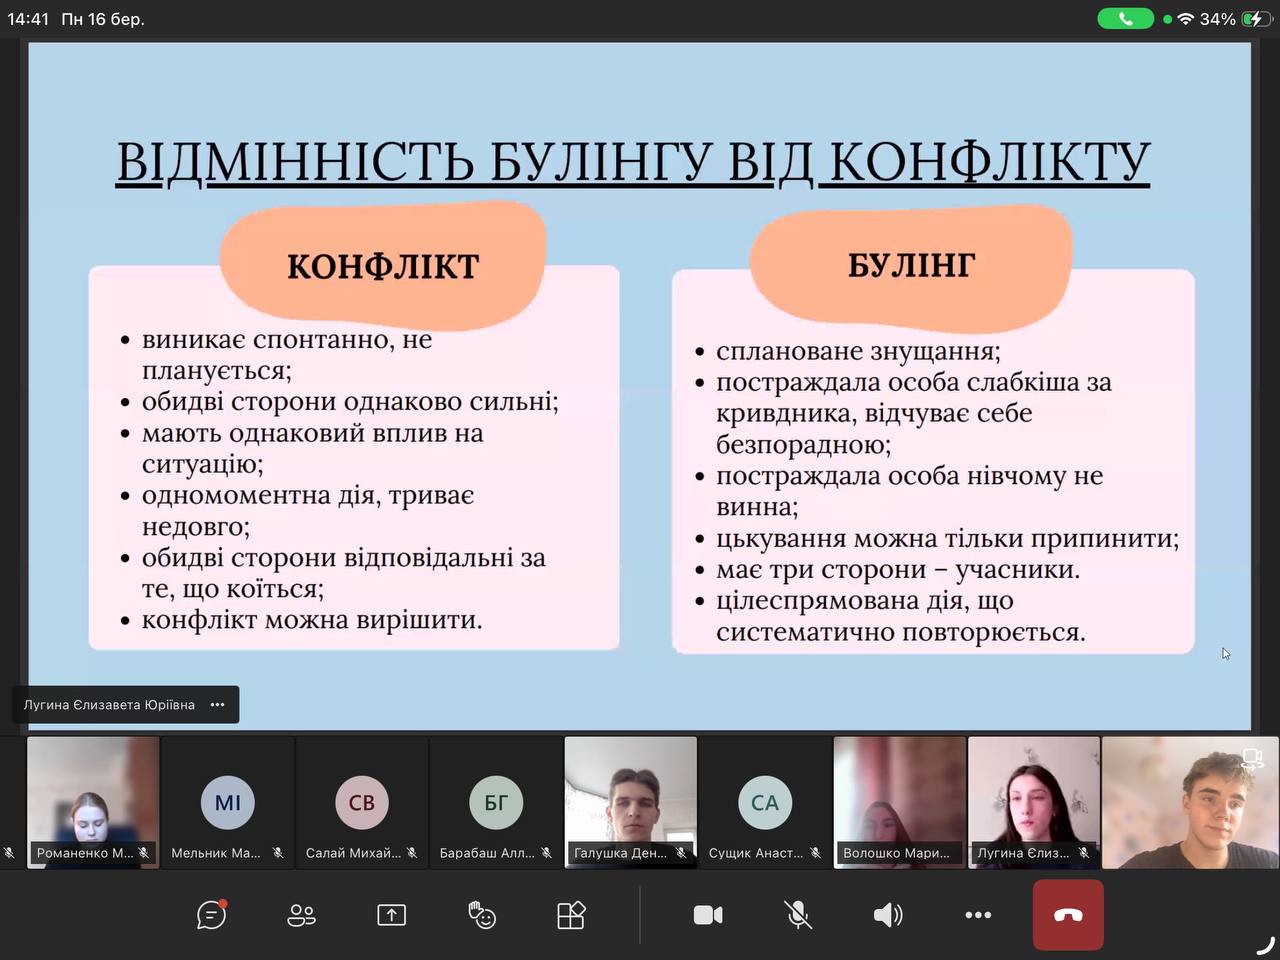Click the Барабаш БГ avatar tile
The image size is (1280, 960).
(x=496, y=802)
